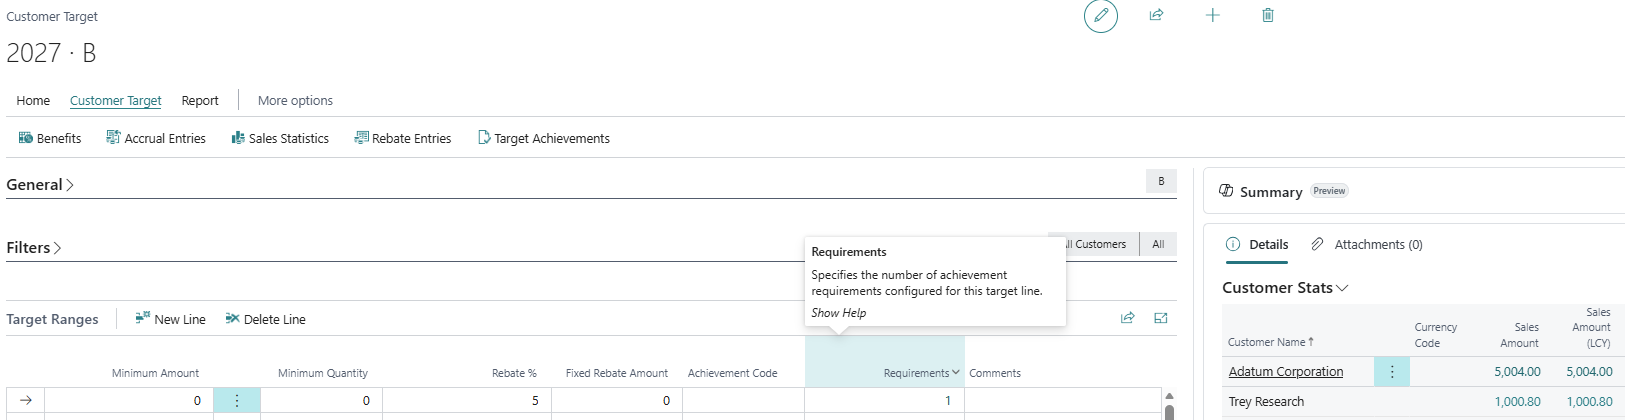Click the B summary value beside General
Screen dimensions: 1625x420
[1161, 181]
